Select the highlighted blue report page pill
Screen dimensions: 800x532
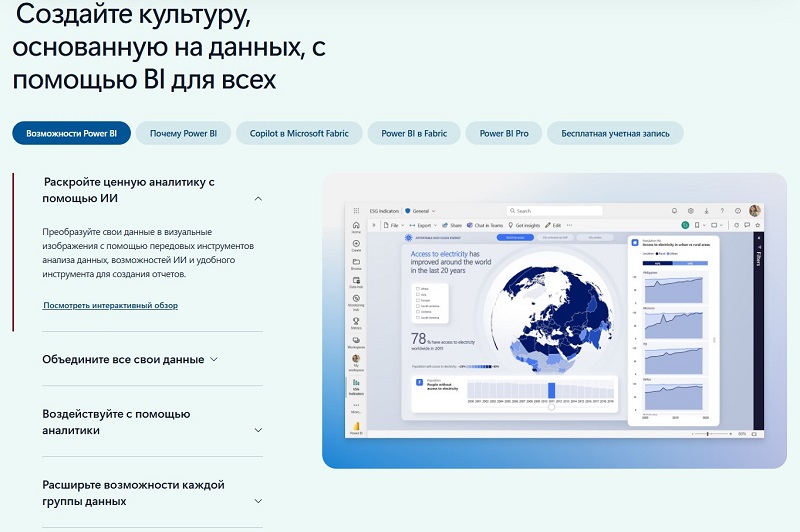point(515,238)
